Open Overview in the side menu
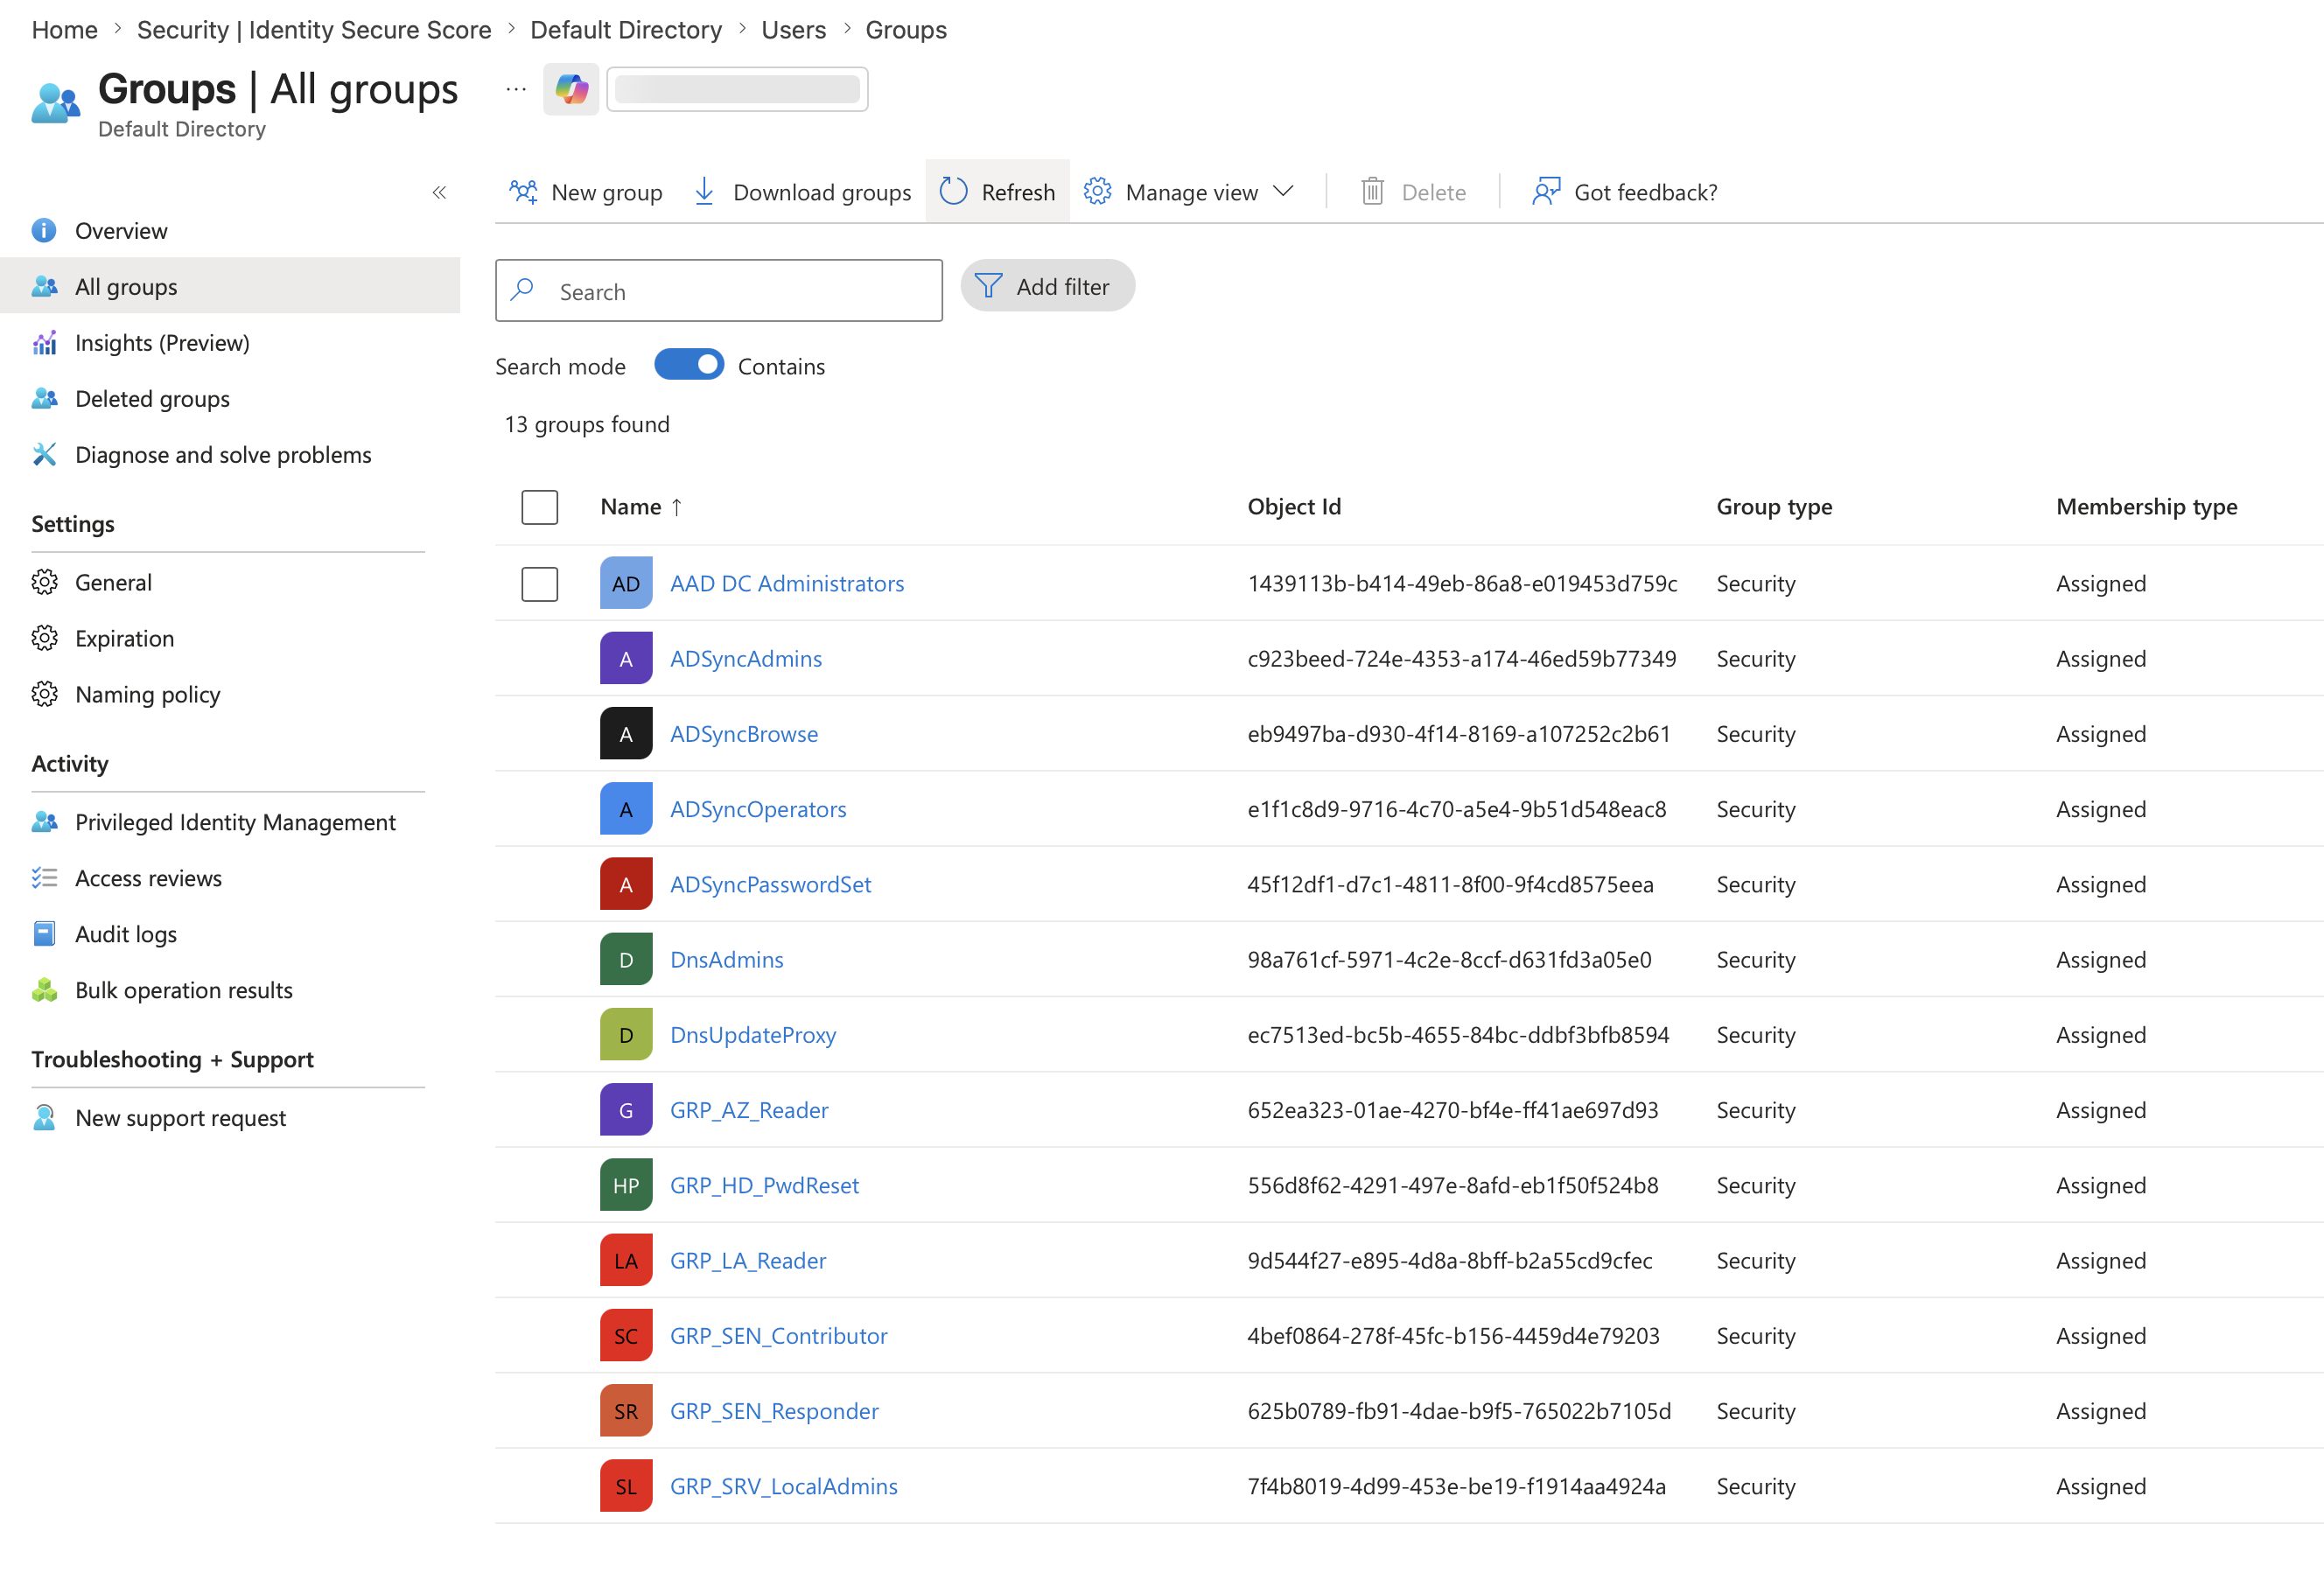The width and height of the screenshot is (2324, 1580). click(x=230, y=231)
